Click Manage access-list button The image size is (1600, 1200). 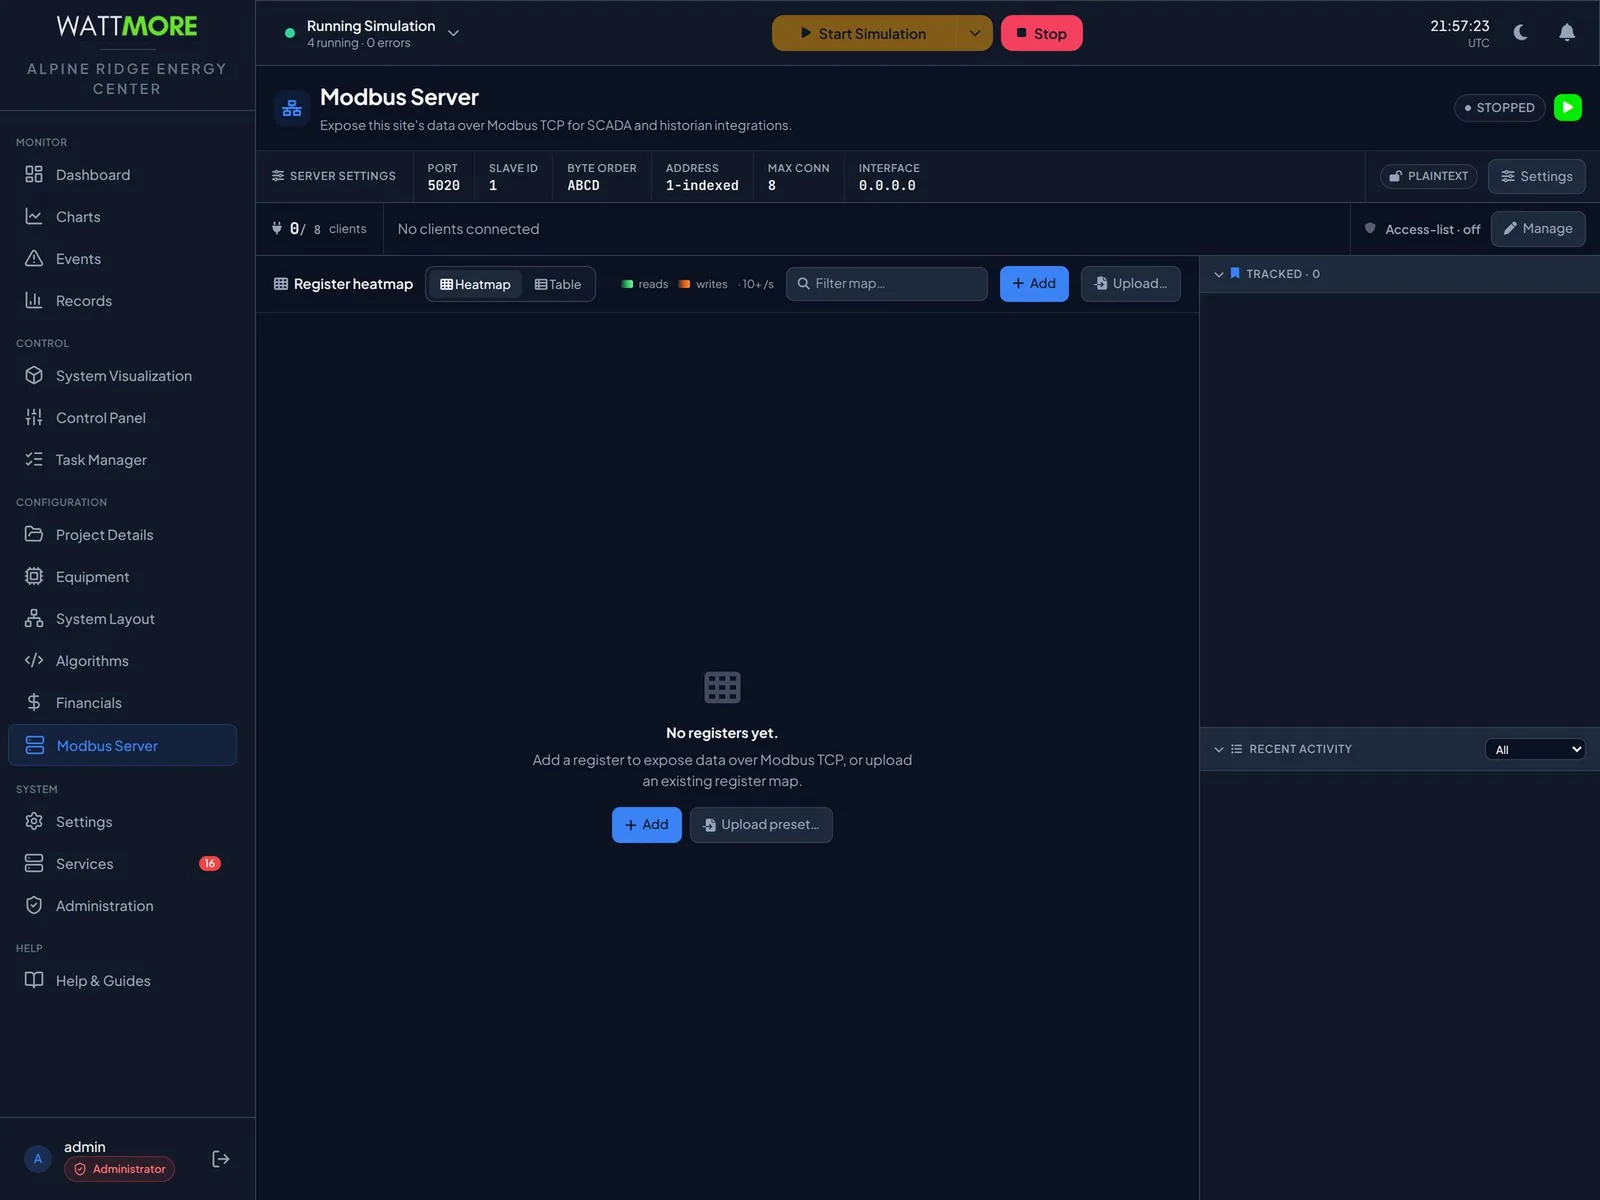click(1538, 228)
